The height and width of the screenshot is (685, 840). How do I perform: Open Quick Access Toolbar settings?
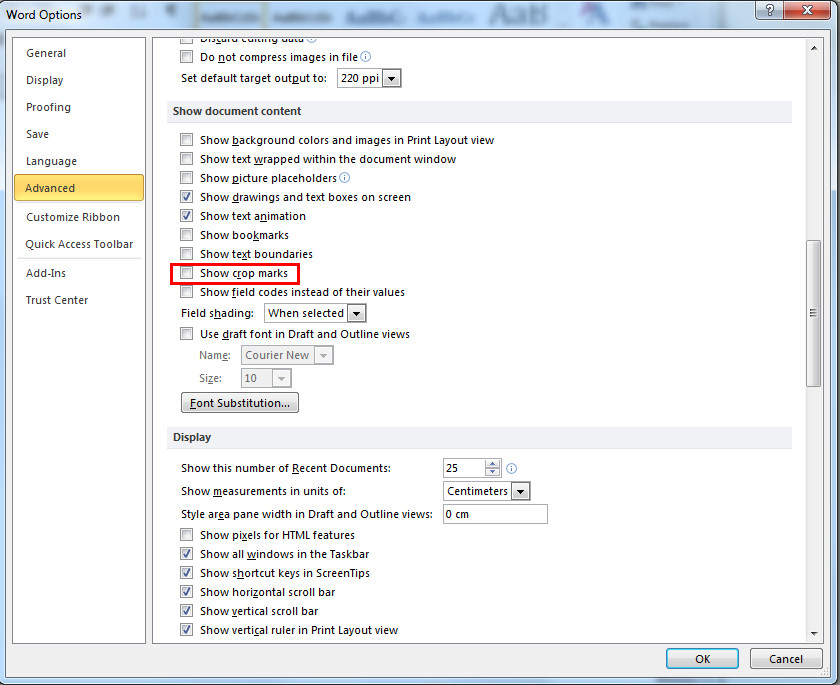click(79, 244)
